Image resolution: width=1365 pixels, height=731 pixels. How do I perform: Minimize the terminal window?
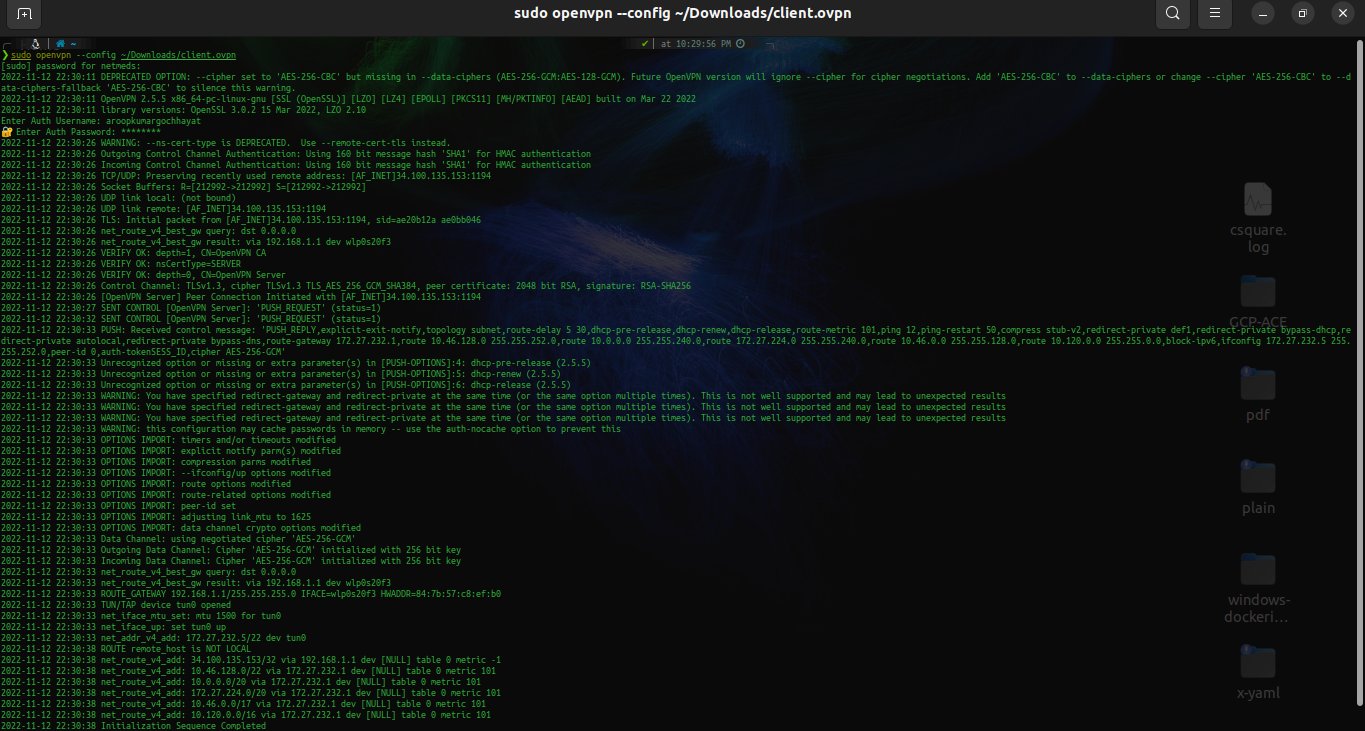[x=1265, y=14]
